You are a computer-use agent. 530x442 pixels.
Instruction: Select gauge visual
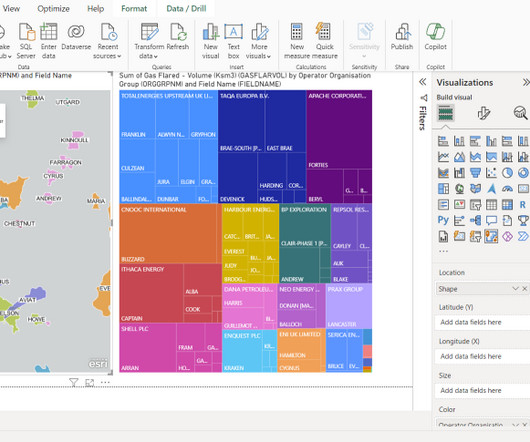pyautogui.click(x=507, y=189)
